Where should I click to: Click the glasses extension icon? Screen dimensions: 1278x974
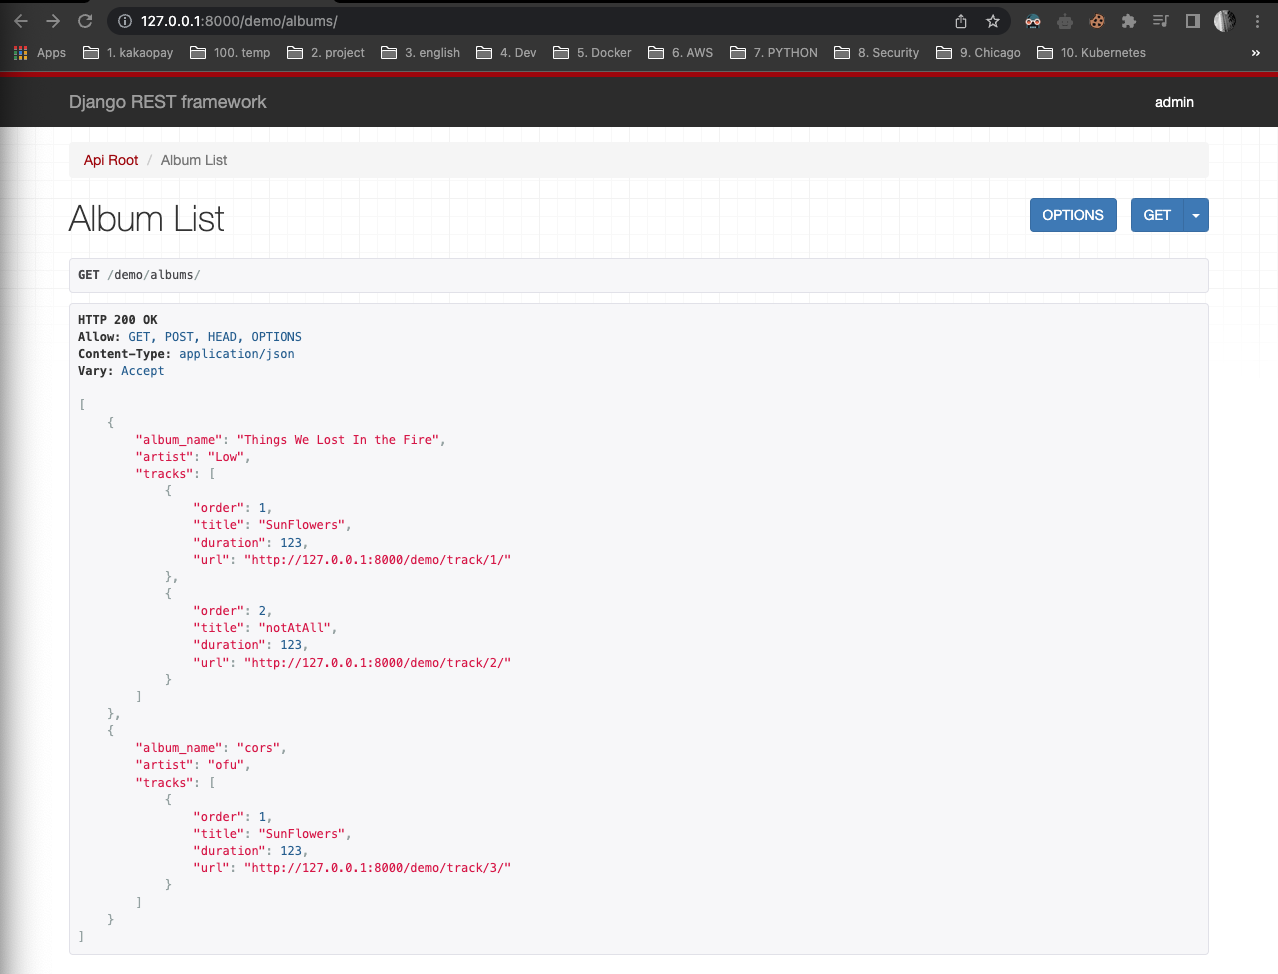tap(1033, 21)
